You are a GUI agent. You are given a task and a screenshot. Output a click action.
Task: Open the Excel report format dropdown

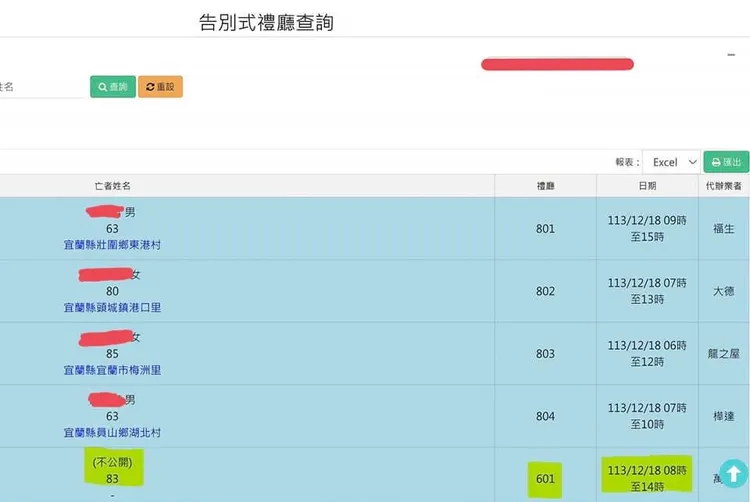click(671, 162)
